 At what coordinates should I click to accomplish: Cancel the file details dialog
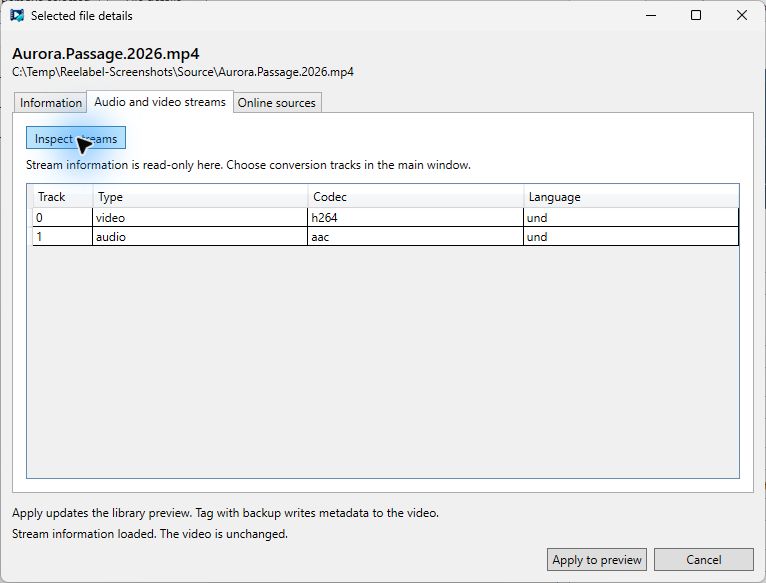tap(703, 560)
